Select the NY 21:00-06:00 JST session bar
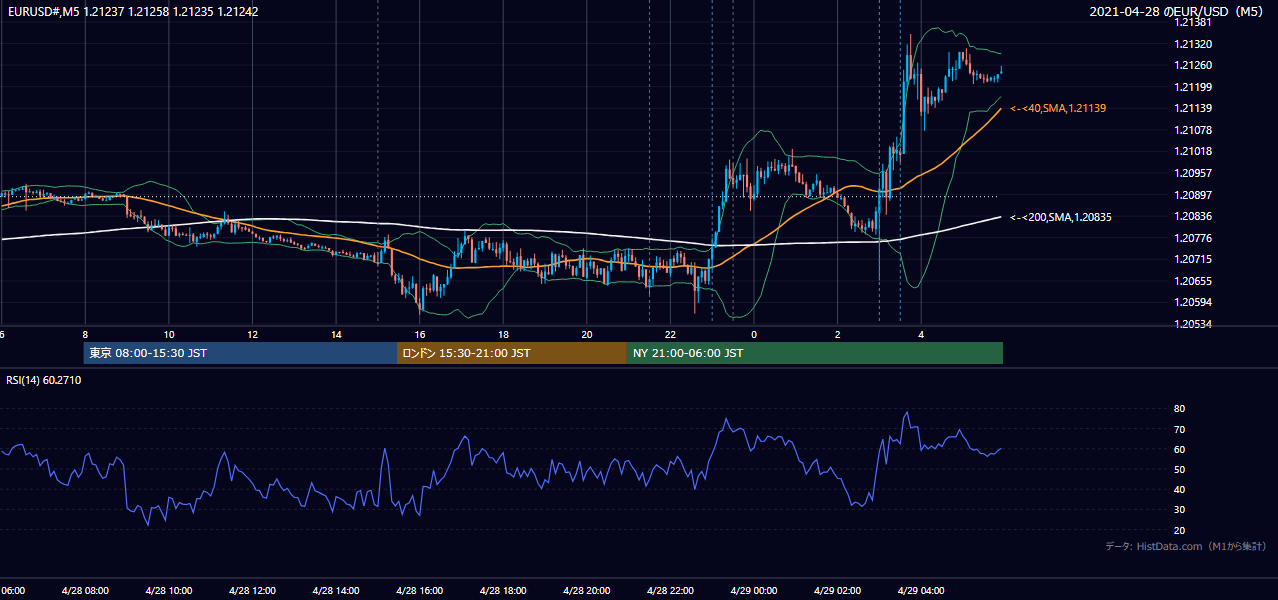The height and width of the screenshot is (600, 1278). (815, 353)
